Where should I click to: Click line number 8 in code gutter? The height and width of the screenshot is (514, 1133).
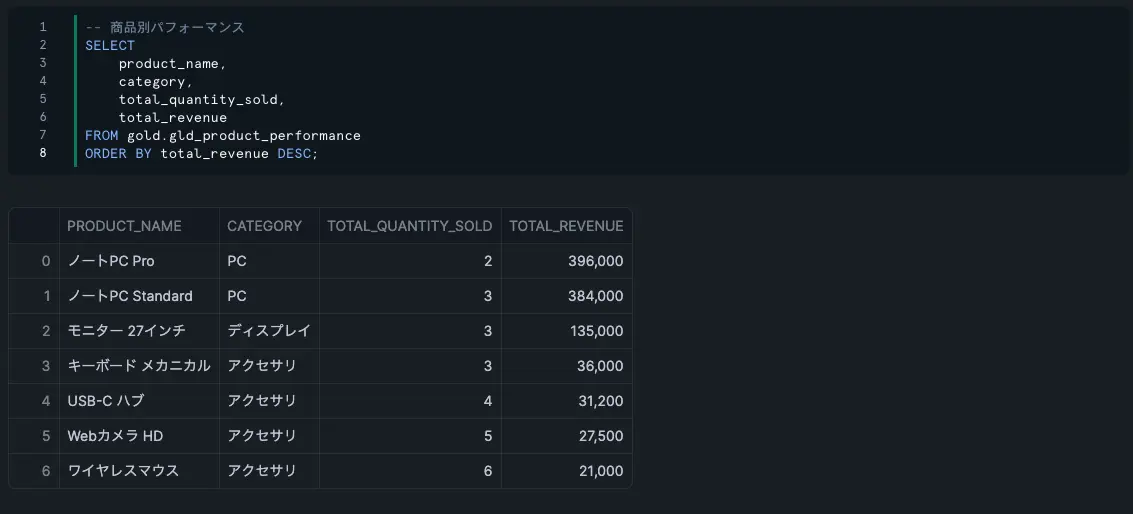43,153
